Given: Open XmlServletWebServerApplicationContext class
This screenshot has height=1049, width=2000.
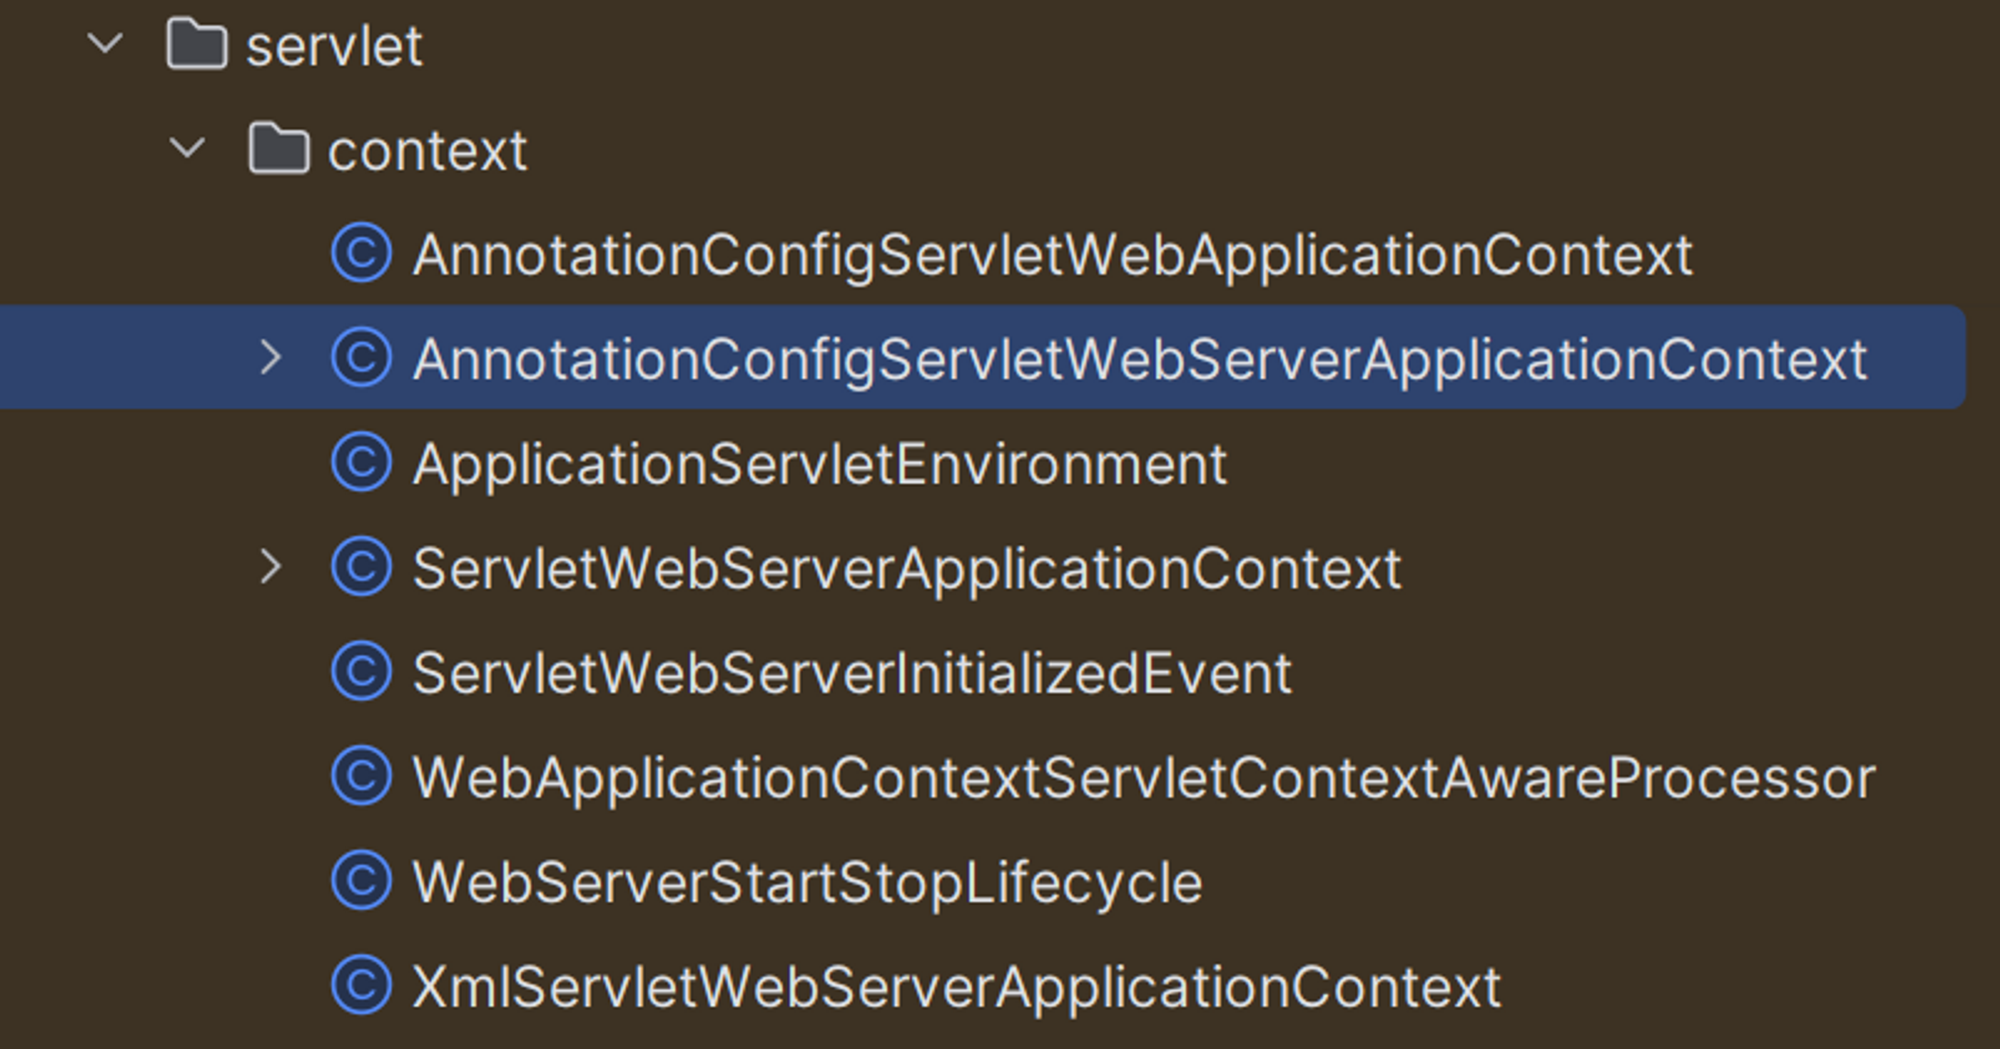Looking at the screenshot, I should 956,987.
